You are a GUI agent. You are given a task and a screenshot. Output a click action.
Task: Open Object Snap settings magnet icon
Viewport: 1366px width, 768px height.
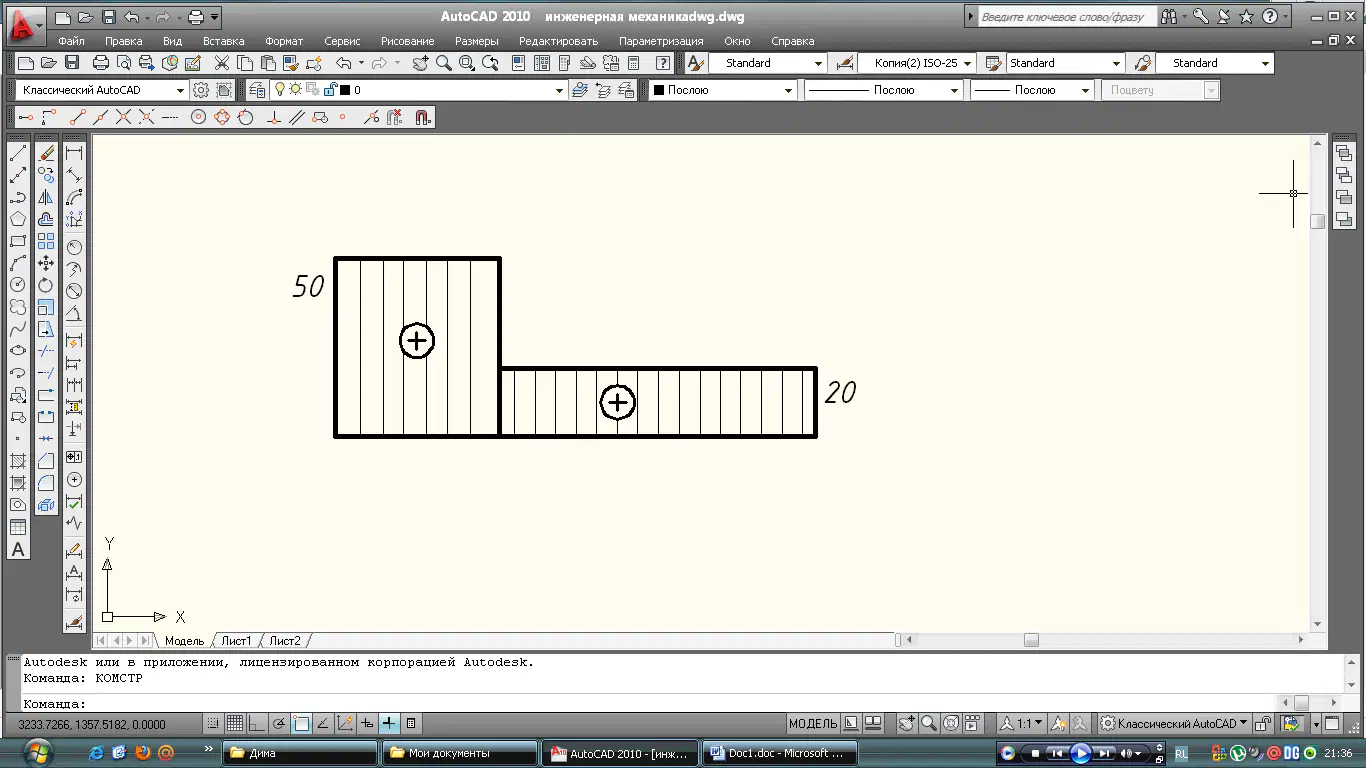(422, 117)
